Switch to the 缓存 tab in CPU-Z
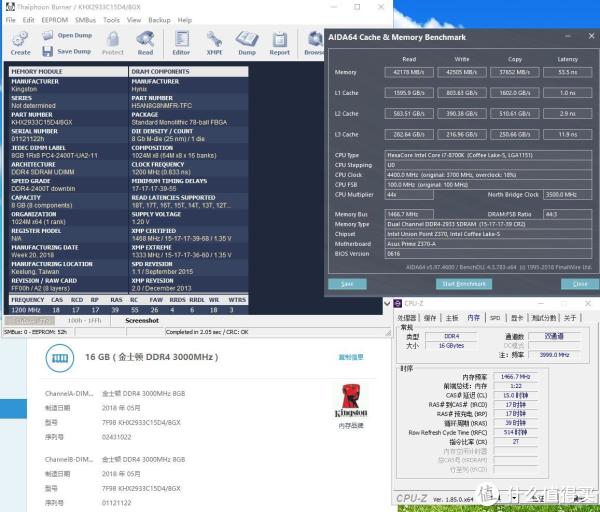 430,318
